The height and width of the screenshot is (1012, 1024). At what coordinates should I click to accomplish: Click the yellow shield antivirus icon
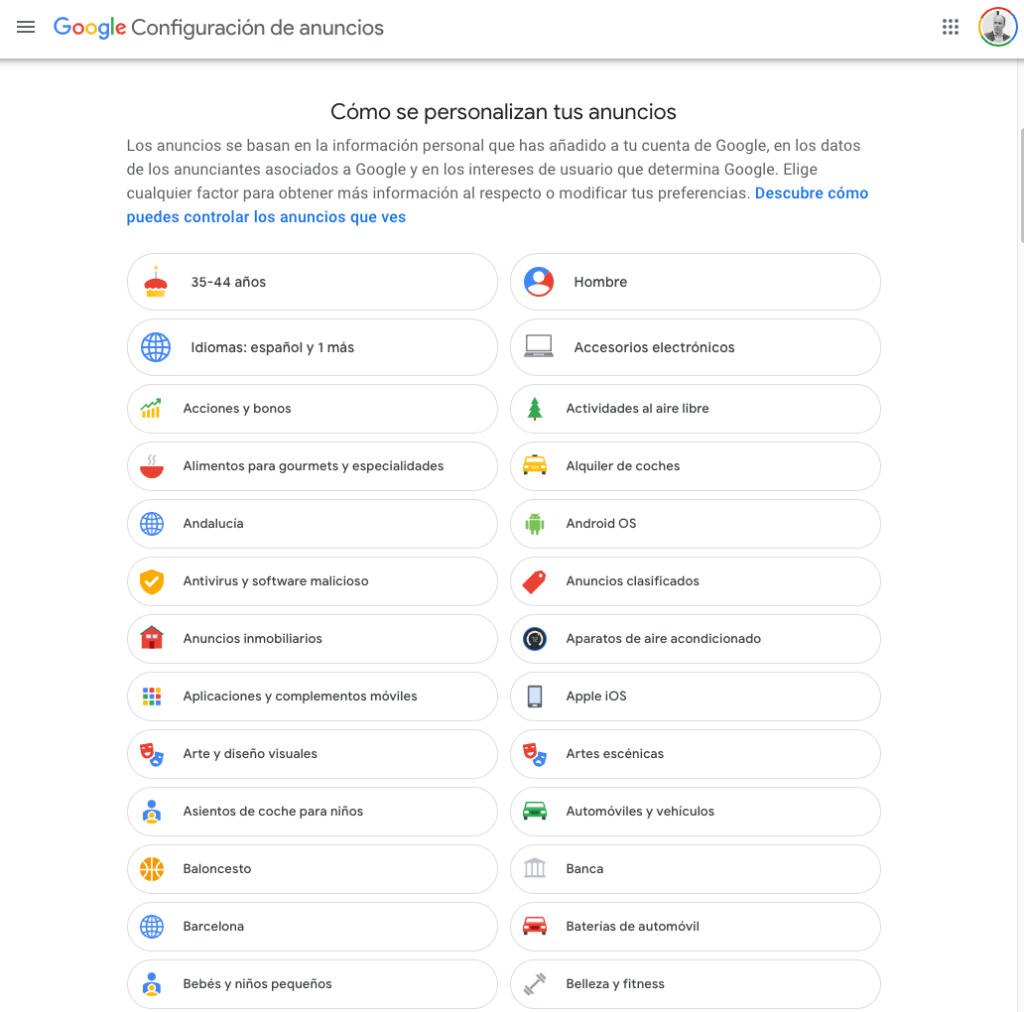[x=152, y=581]
